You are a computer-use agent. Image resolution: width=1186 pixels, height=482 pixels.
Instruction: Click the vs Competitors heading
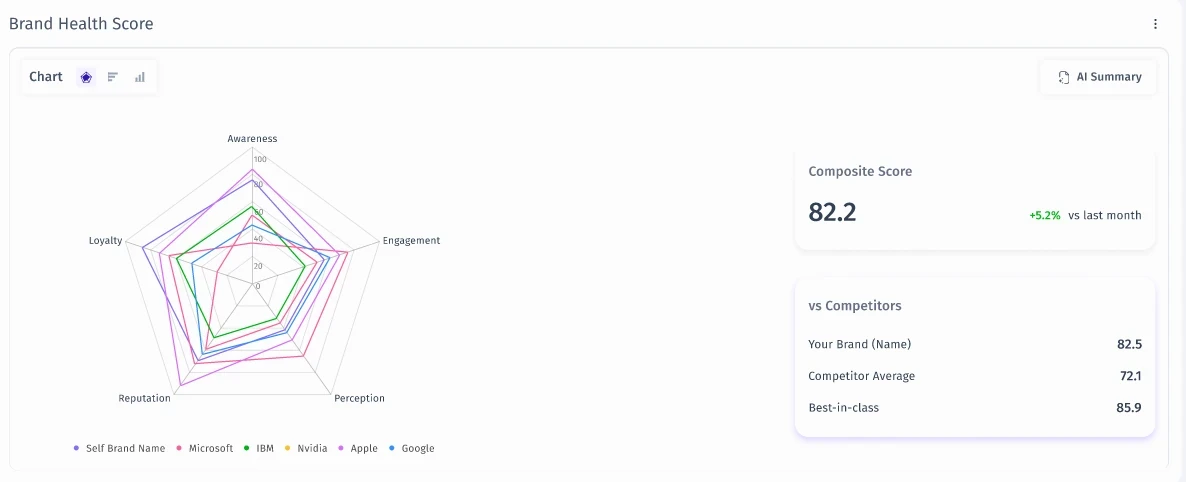(x=855, y=306)
